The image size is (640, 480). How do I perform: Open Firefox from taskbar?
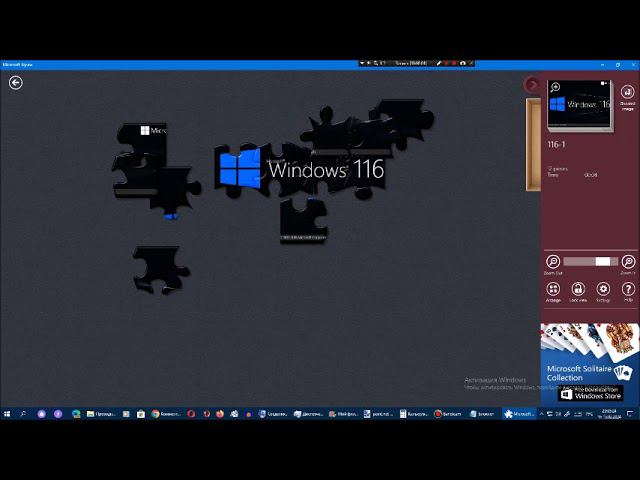coord(220,414)
